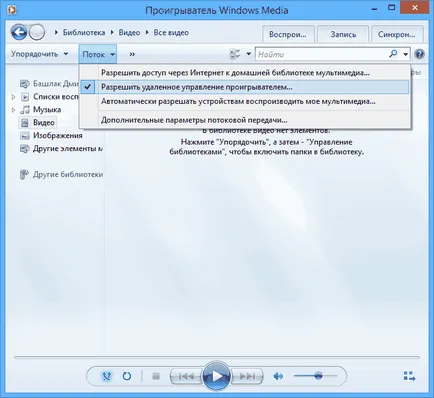Click the volume slider handle
Image resolution: width=434 pixels, height=398 pixels.
click(318, 376)
